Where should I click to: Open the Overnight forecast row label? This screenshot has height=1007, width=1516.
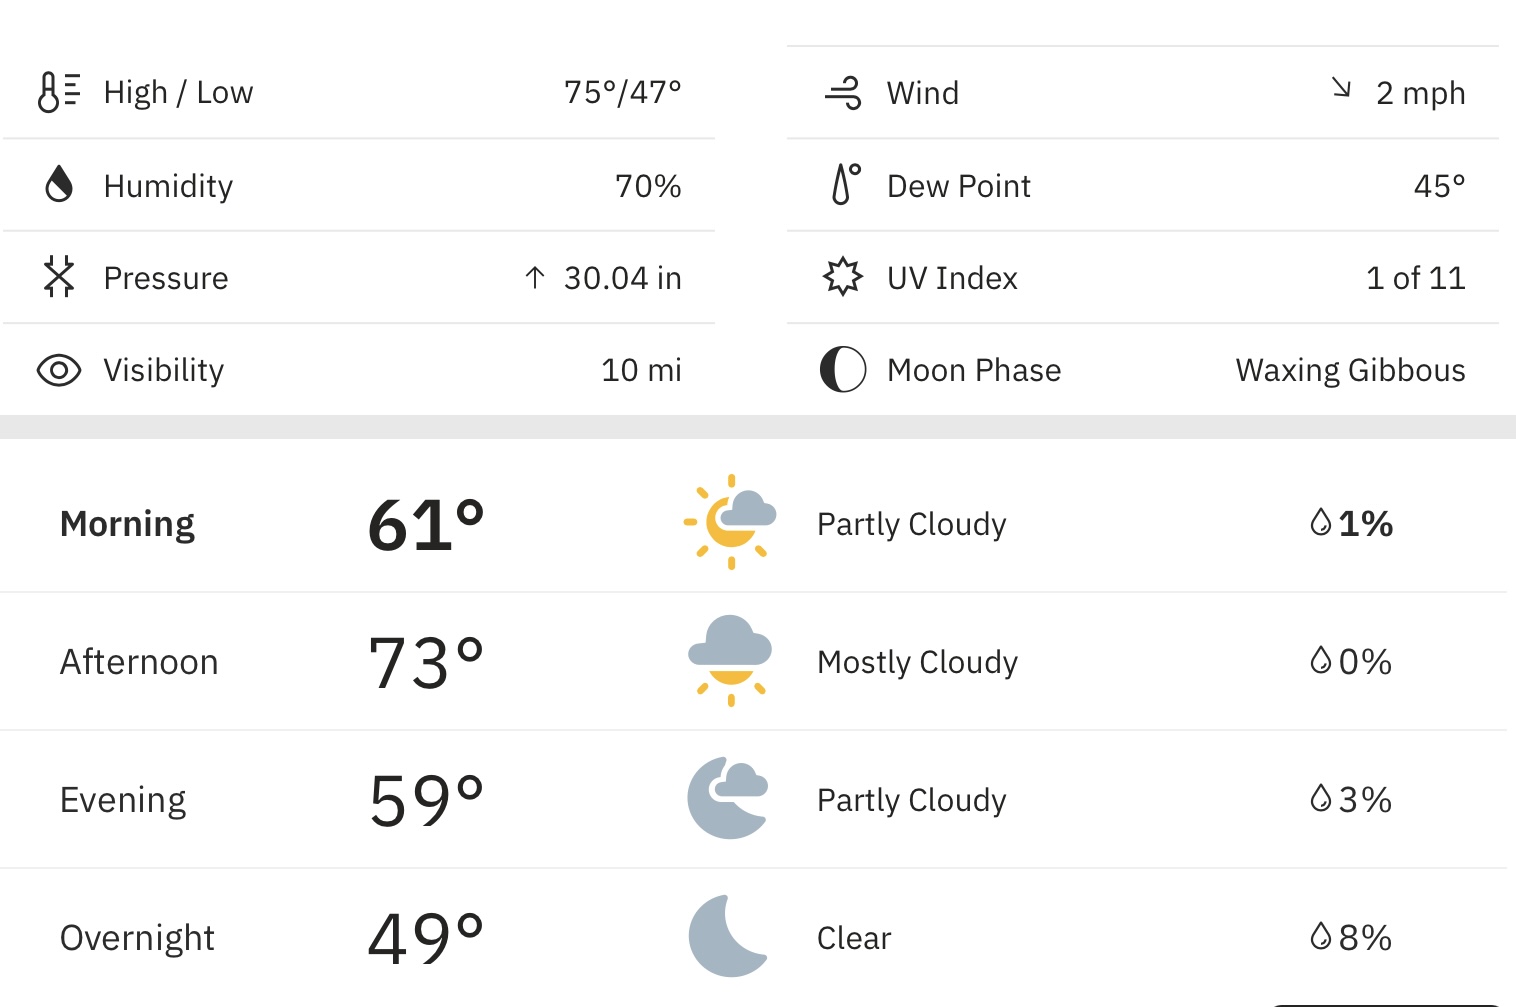tap(137, 938)
